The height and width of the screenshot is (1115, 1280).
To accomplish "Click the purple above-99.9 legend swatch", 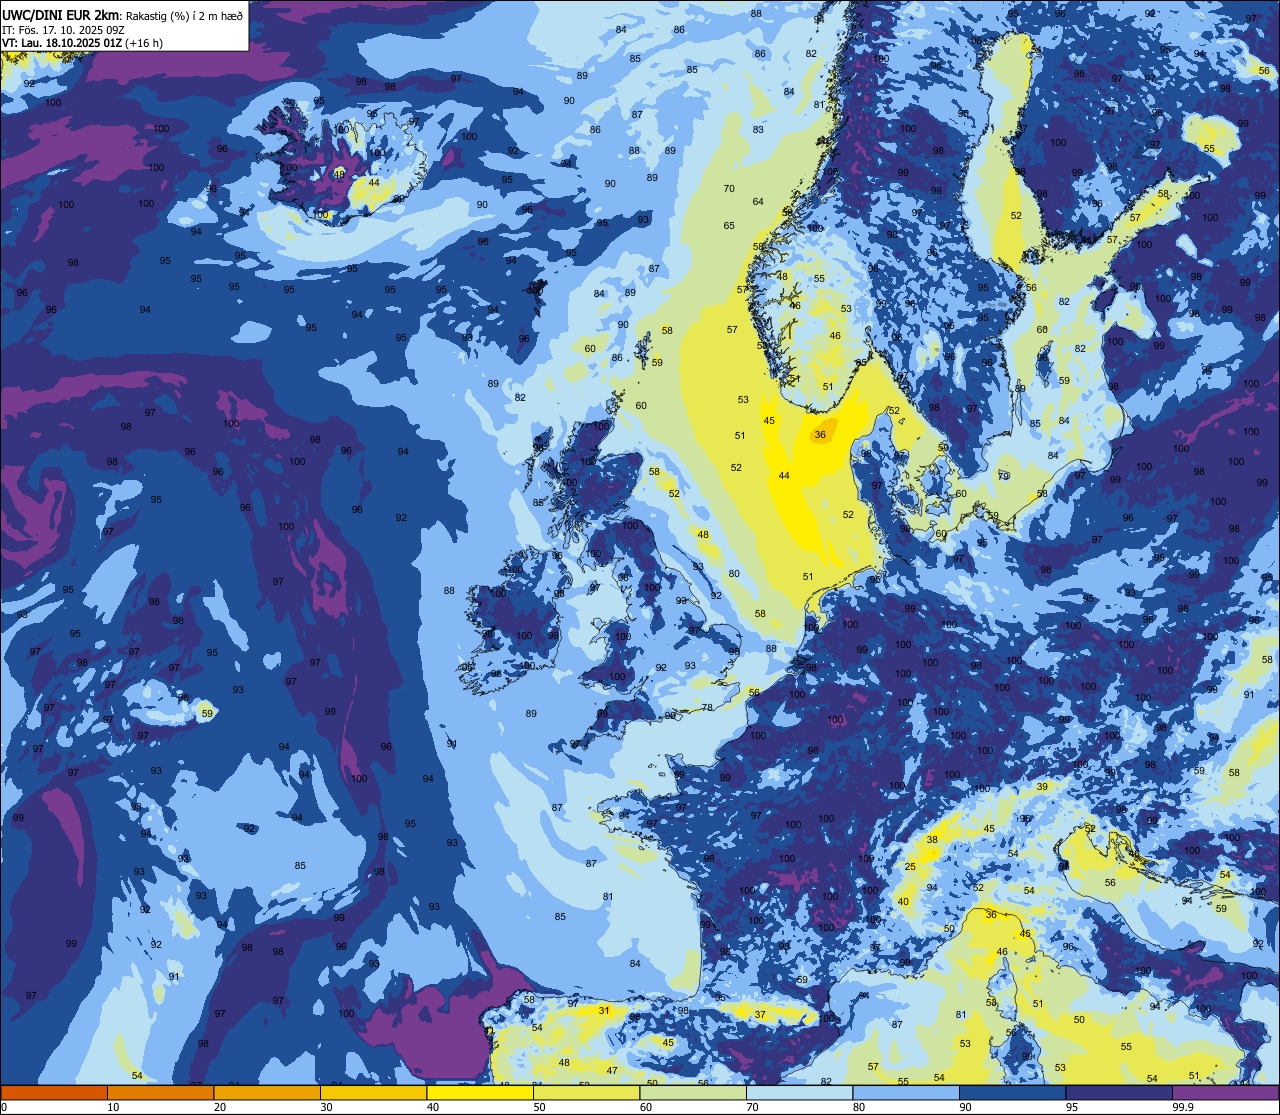I will (x=1225, y=1093).
